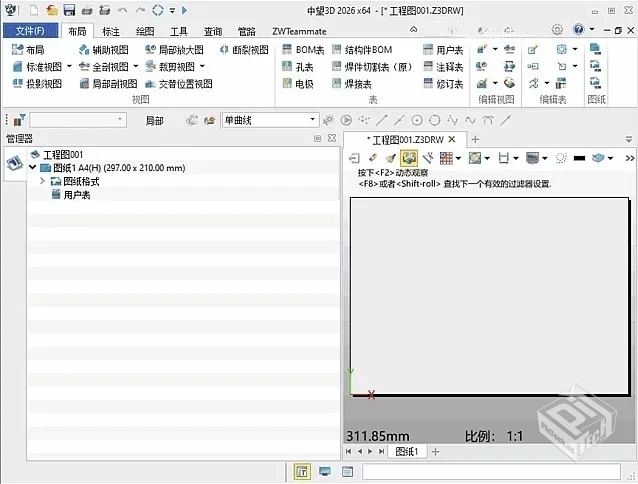
Task: Click the Redo arrow in quick access toolbar
Action: pos(140,10)
